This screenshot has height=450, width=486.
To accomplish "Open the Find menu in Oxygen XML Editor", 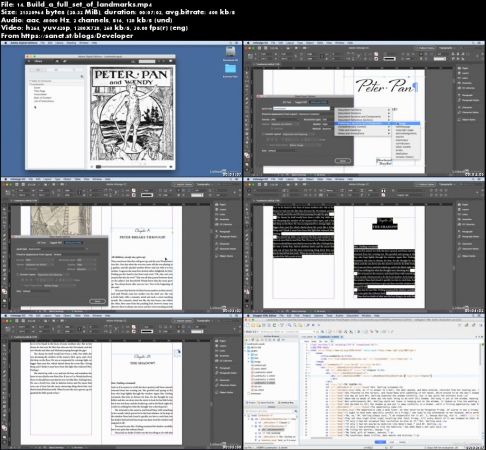I will 297,315.
